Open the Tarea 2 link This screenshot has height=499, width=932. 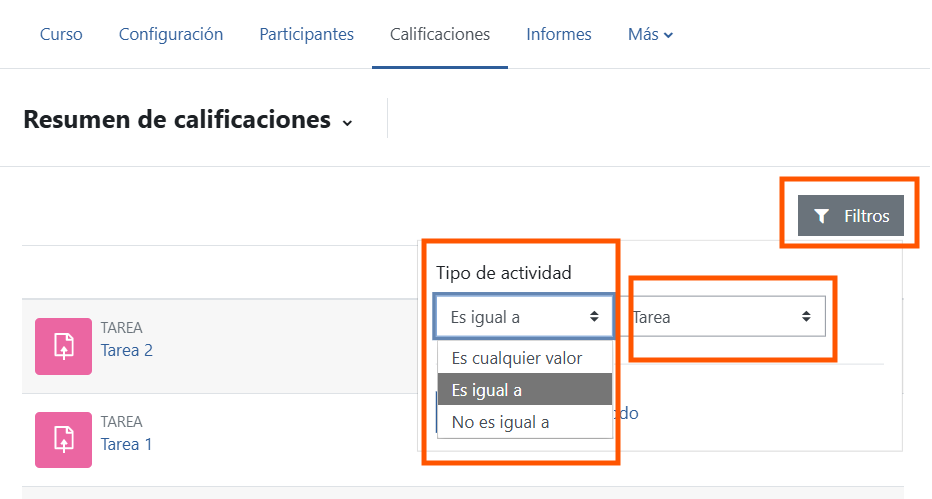point(127,350)
